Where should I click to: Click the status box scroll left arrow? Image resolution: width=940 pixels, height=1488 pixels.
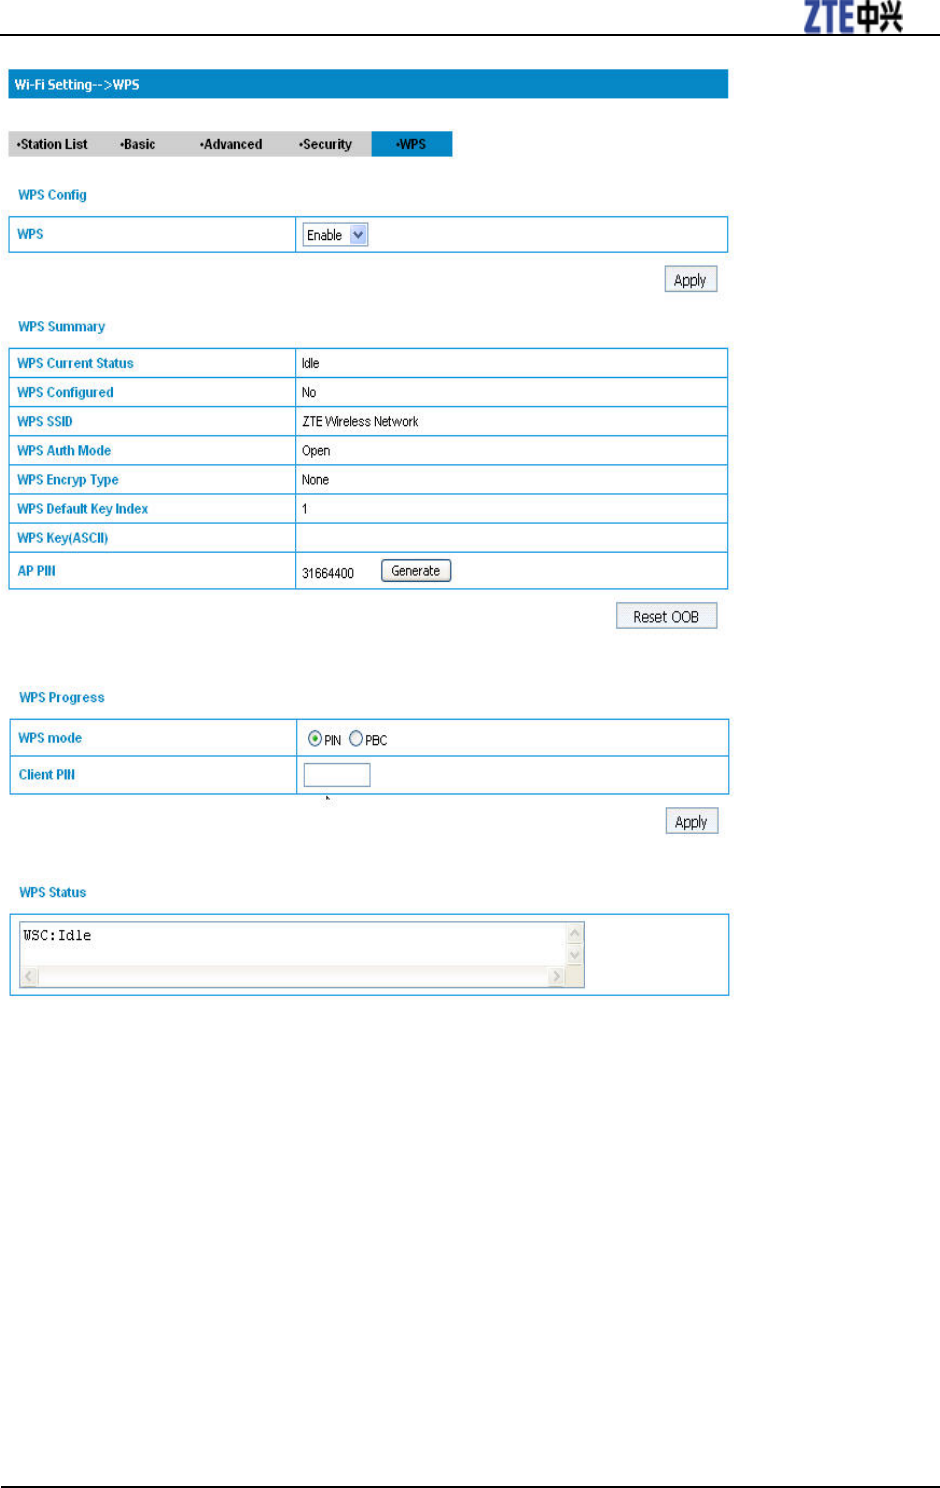(x=29, y=976)
